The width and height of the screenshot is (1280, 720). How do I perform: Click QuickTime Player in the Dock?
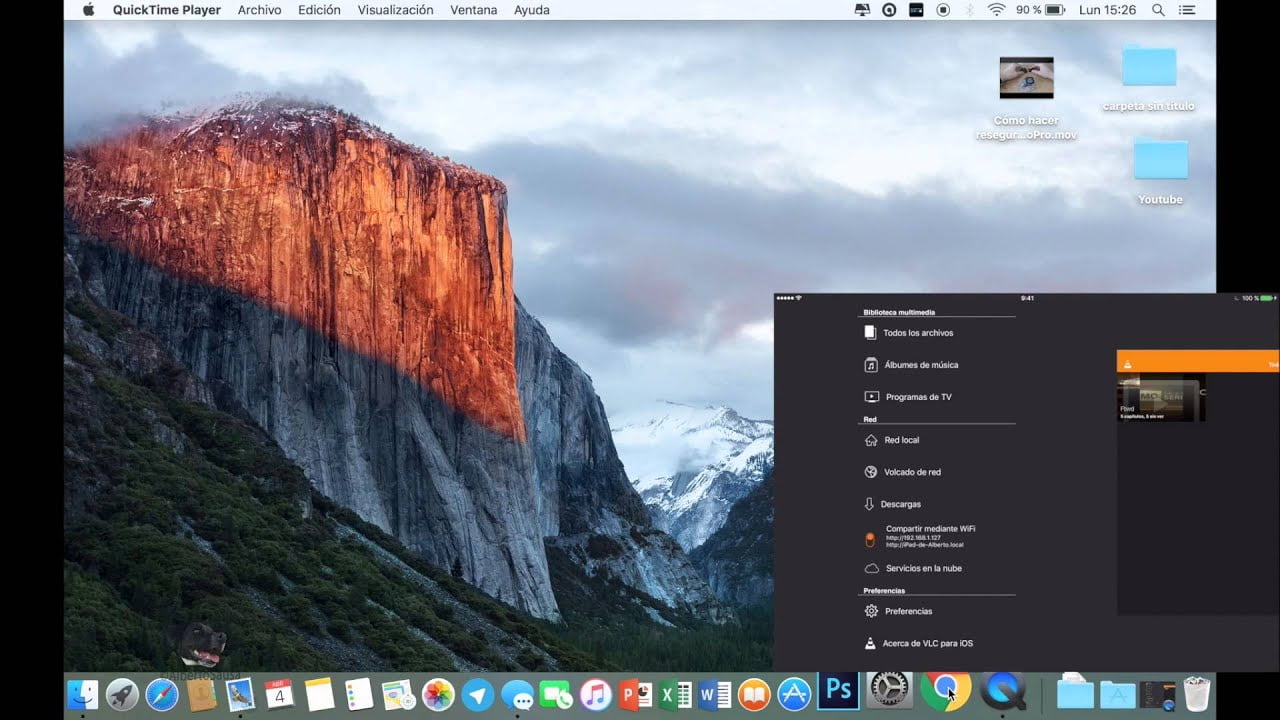tap(1003, 690)
